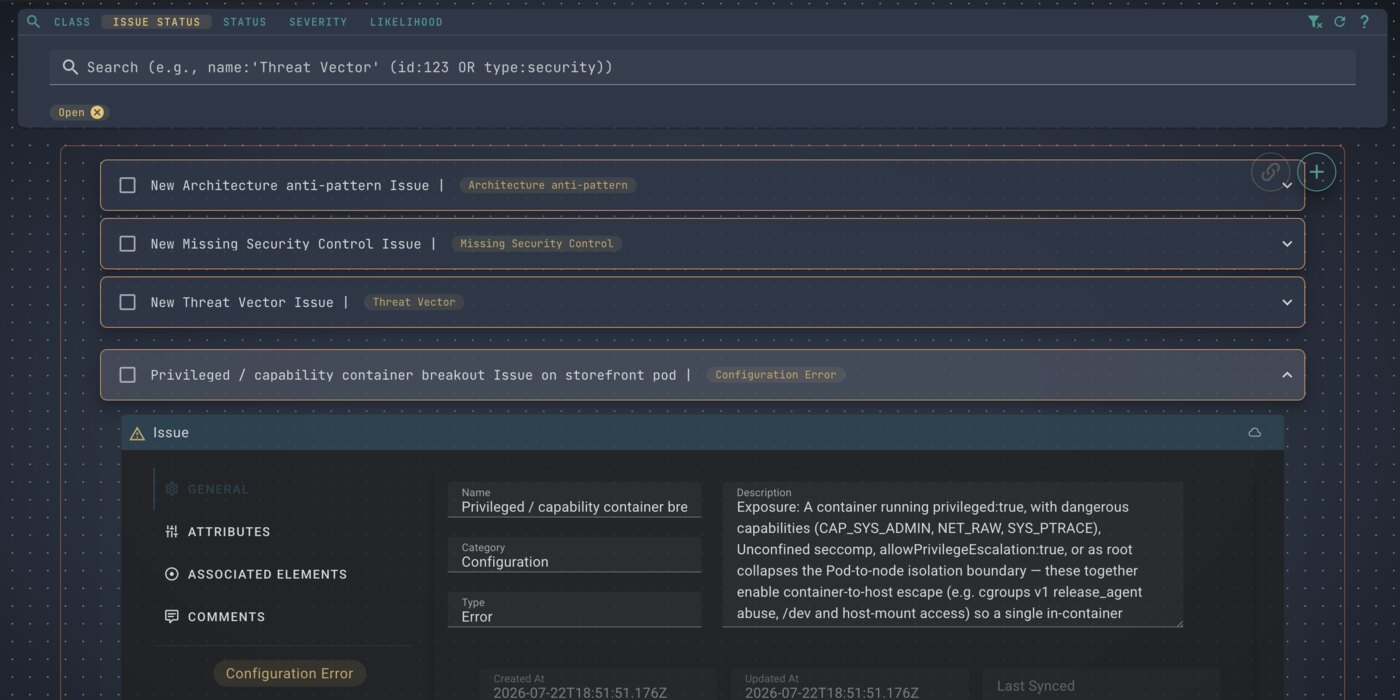Screen dimensions: 1400x700
Task: Expand the New Missing Security Control Issue row
Action: (1287, 244)
